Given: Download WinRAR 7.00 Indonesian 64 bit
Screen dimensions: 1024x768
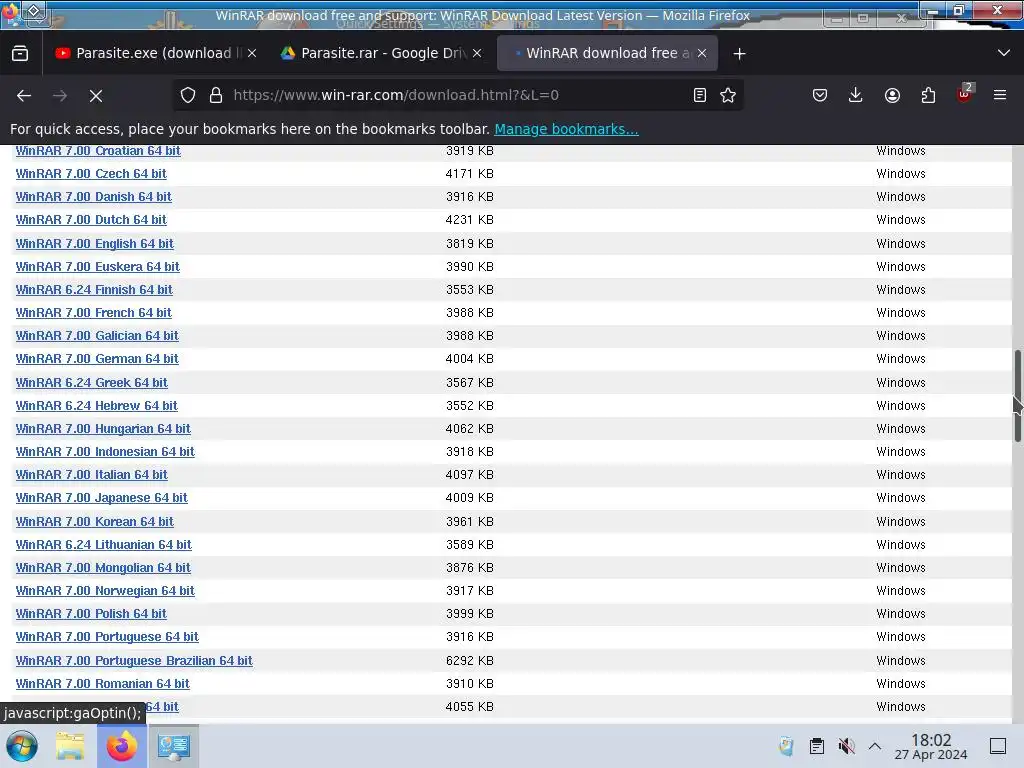Looking at the screenshot, I should (x=105, y=451).
